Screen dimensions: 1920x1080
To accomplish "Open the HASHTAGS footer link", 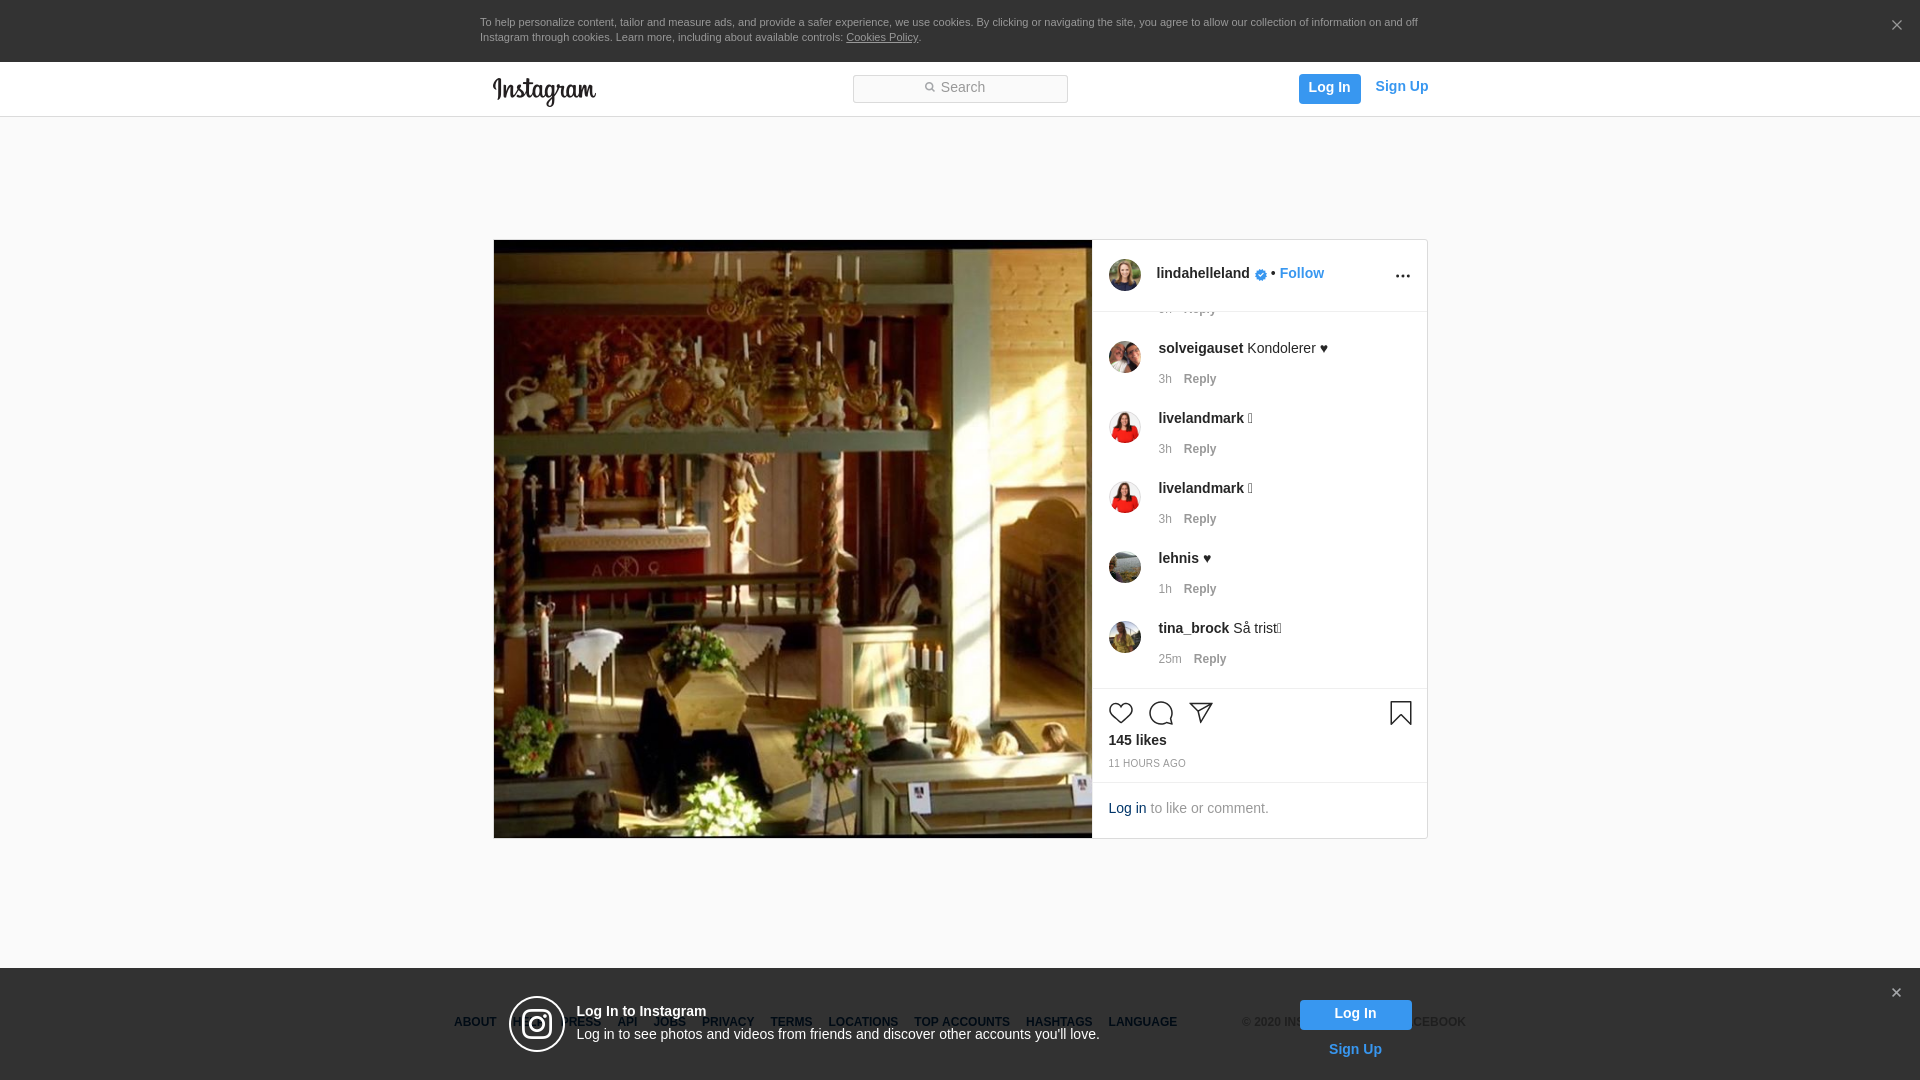I will tap(1059, 1022).
